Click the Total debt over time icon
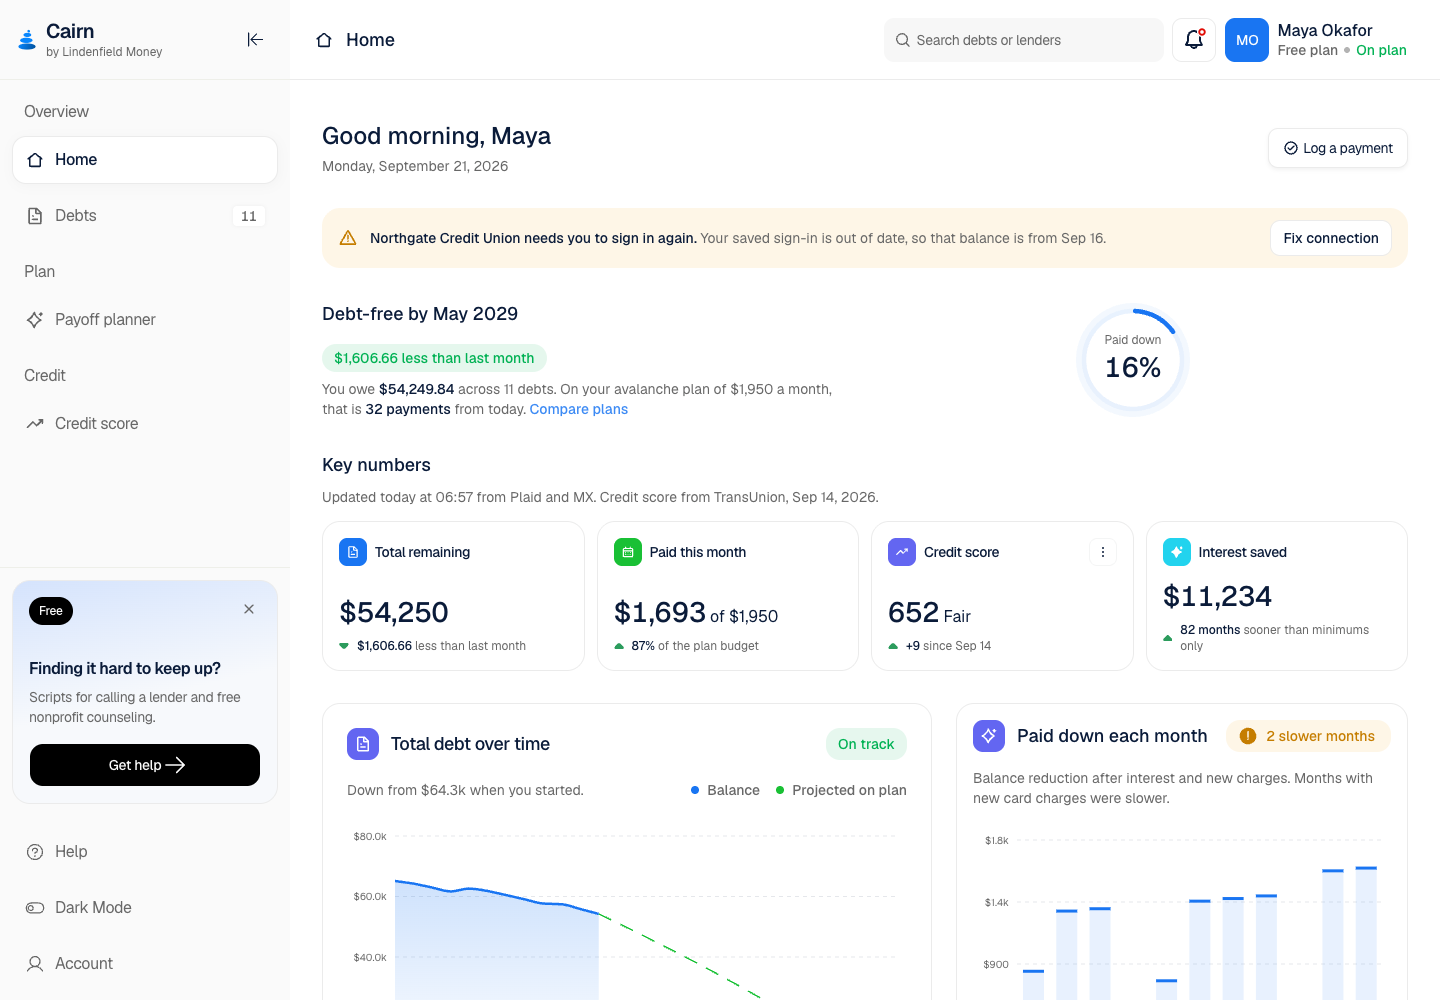This screenshot has width=1440, height=1000. [x=363, y=744]
